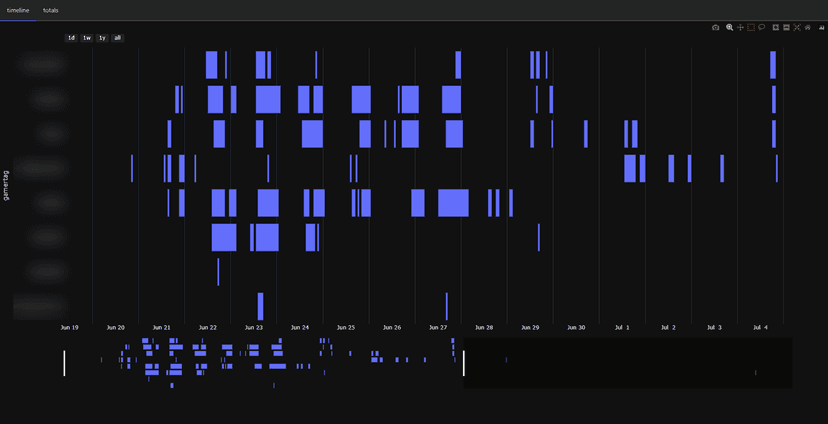This screenshot has height=424, width=828.
Task: Click the Zoom Out modebar icon
Action: tap(786, 27)
